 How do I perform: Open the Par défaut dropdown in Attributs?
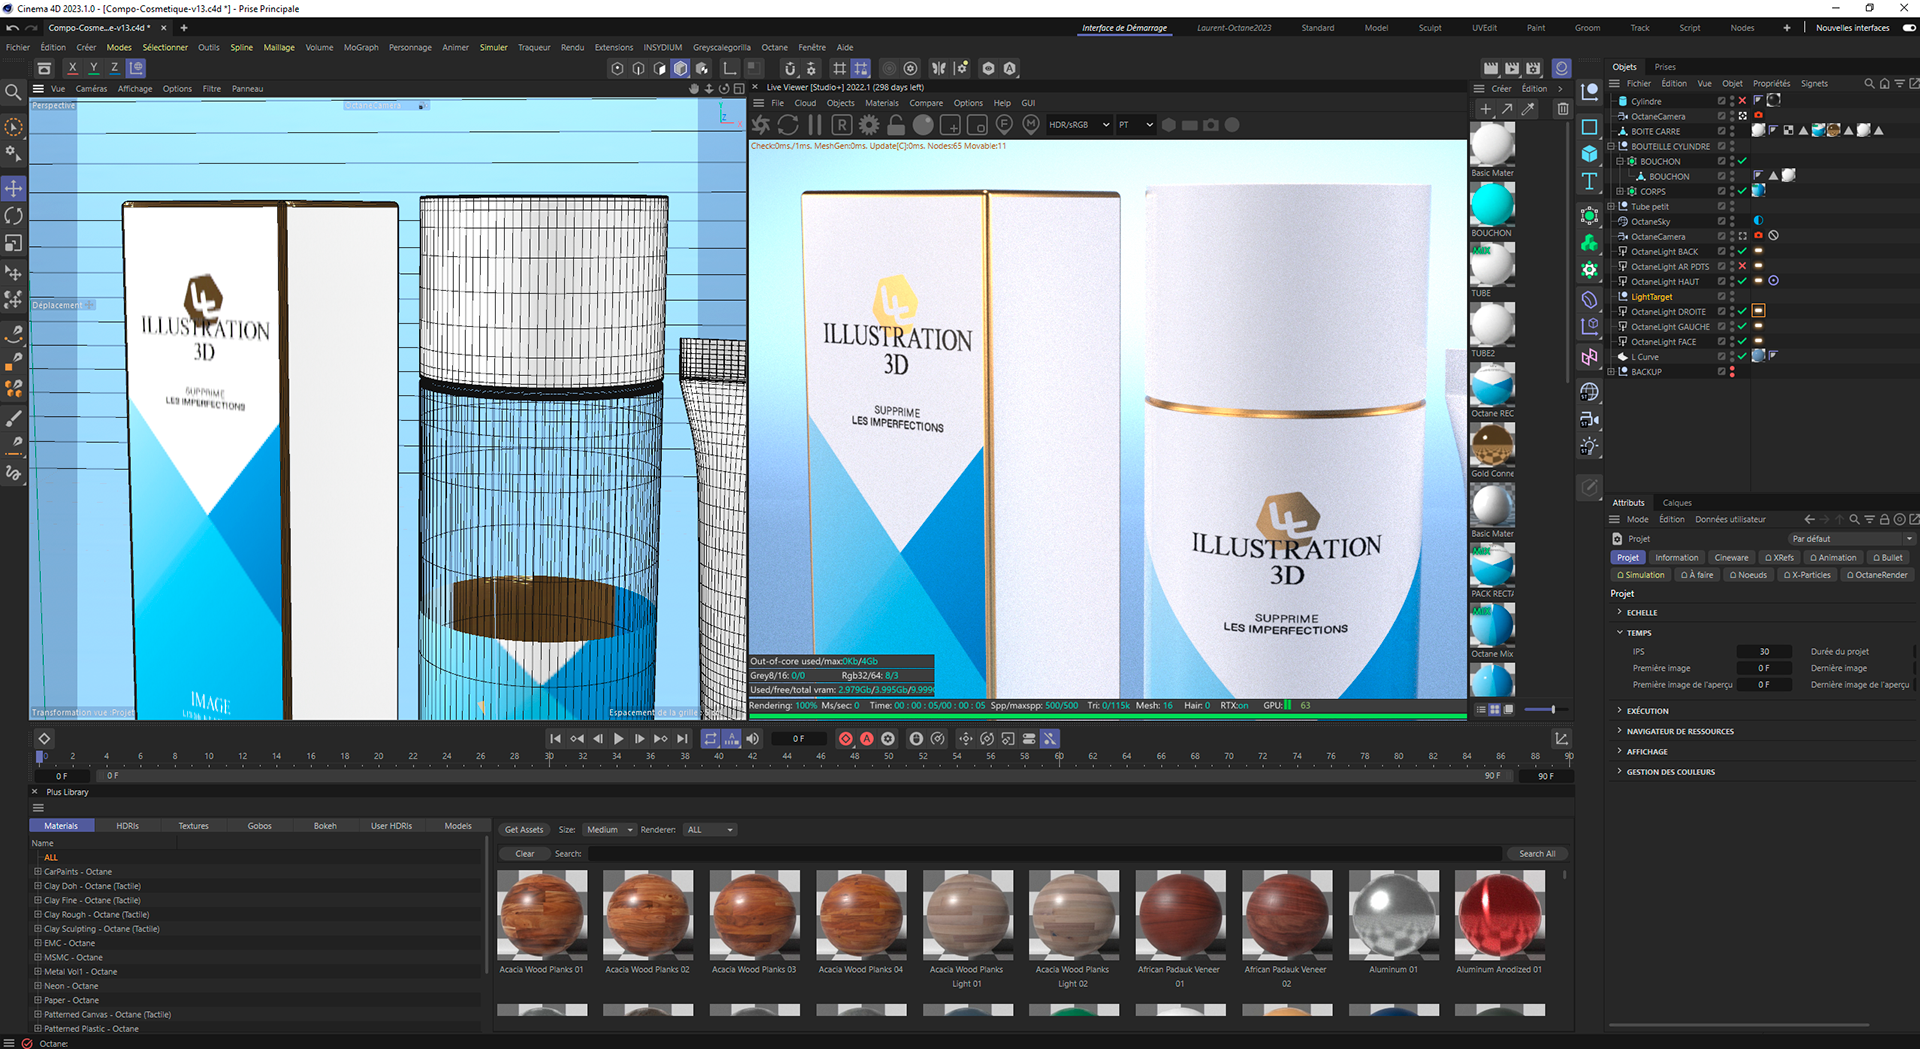pyautogui.click(x=1850, y=538)
